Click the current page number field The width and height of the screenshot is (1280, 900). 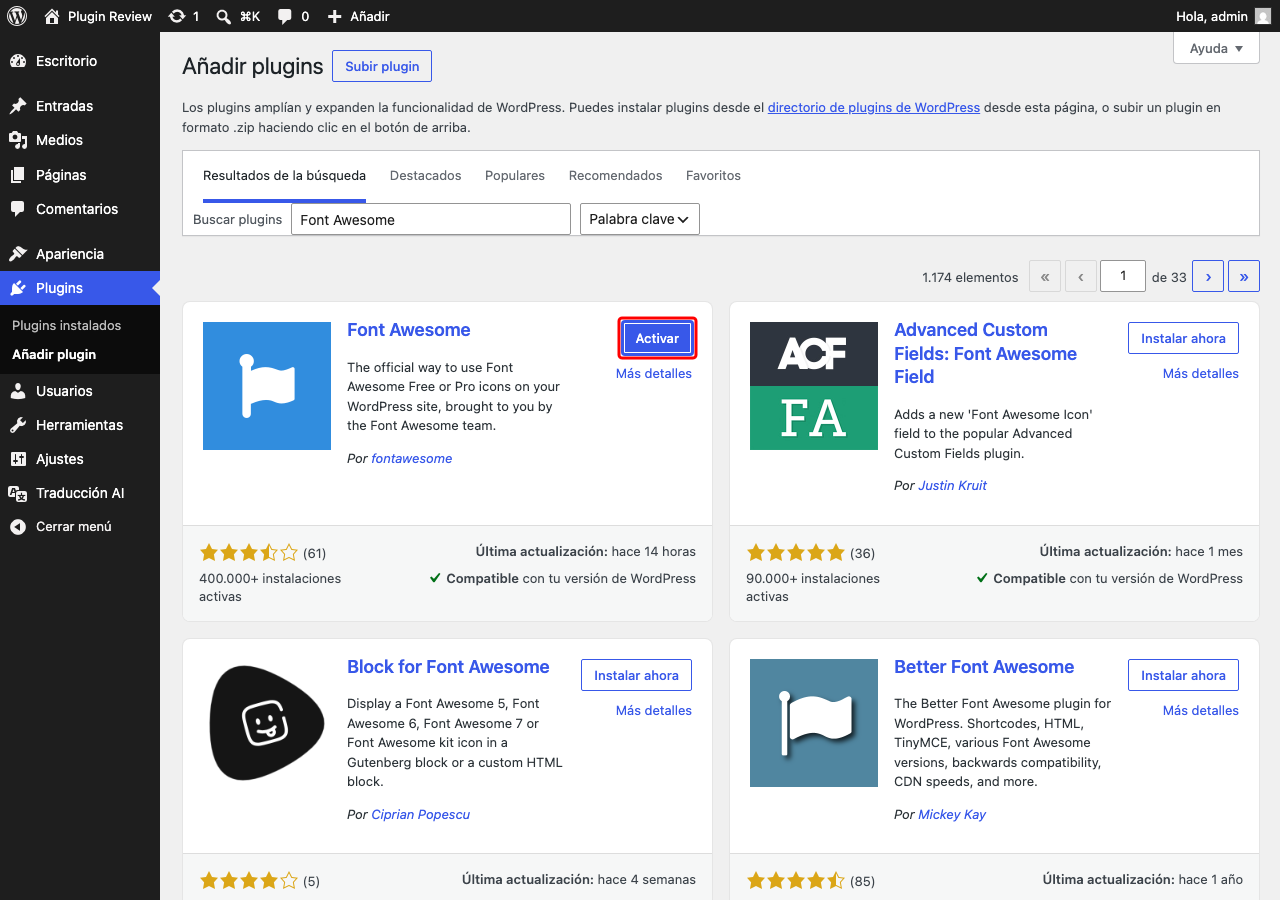pos(1123,276)
